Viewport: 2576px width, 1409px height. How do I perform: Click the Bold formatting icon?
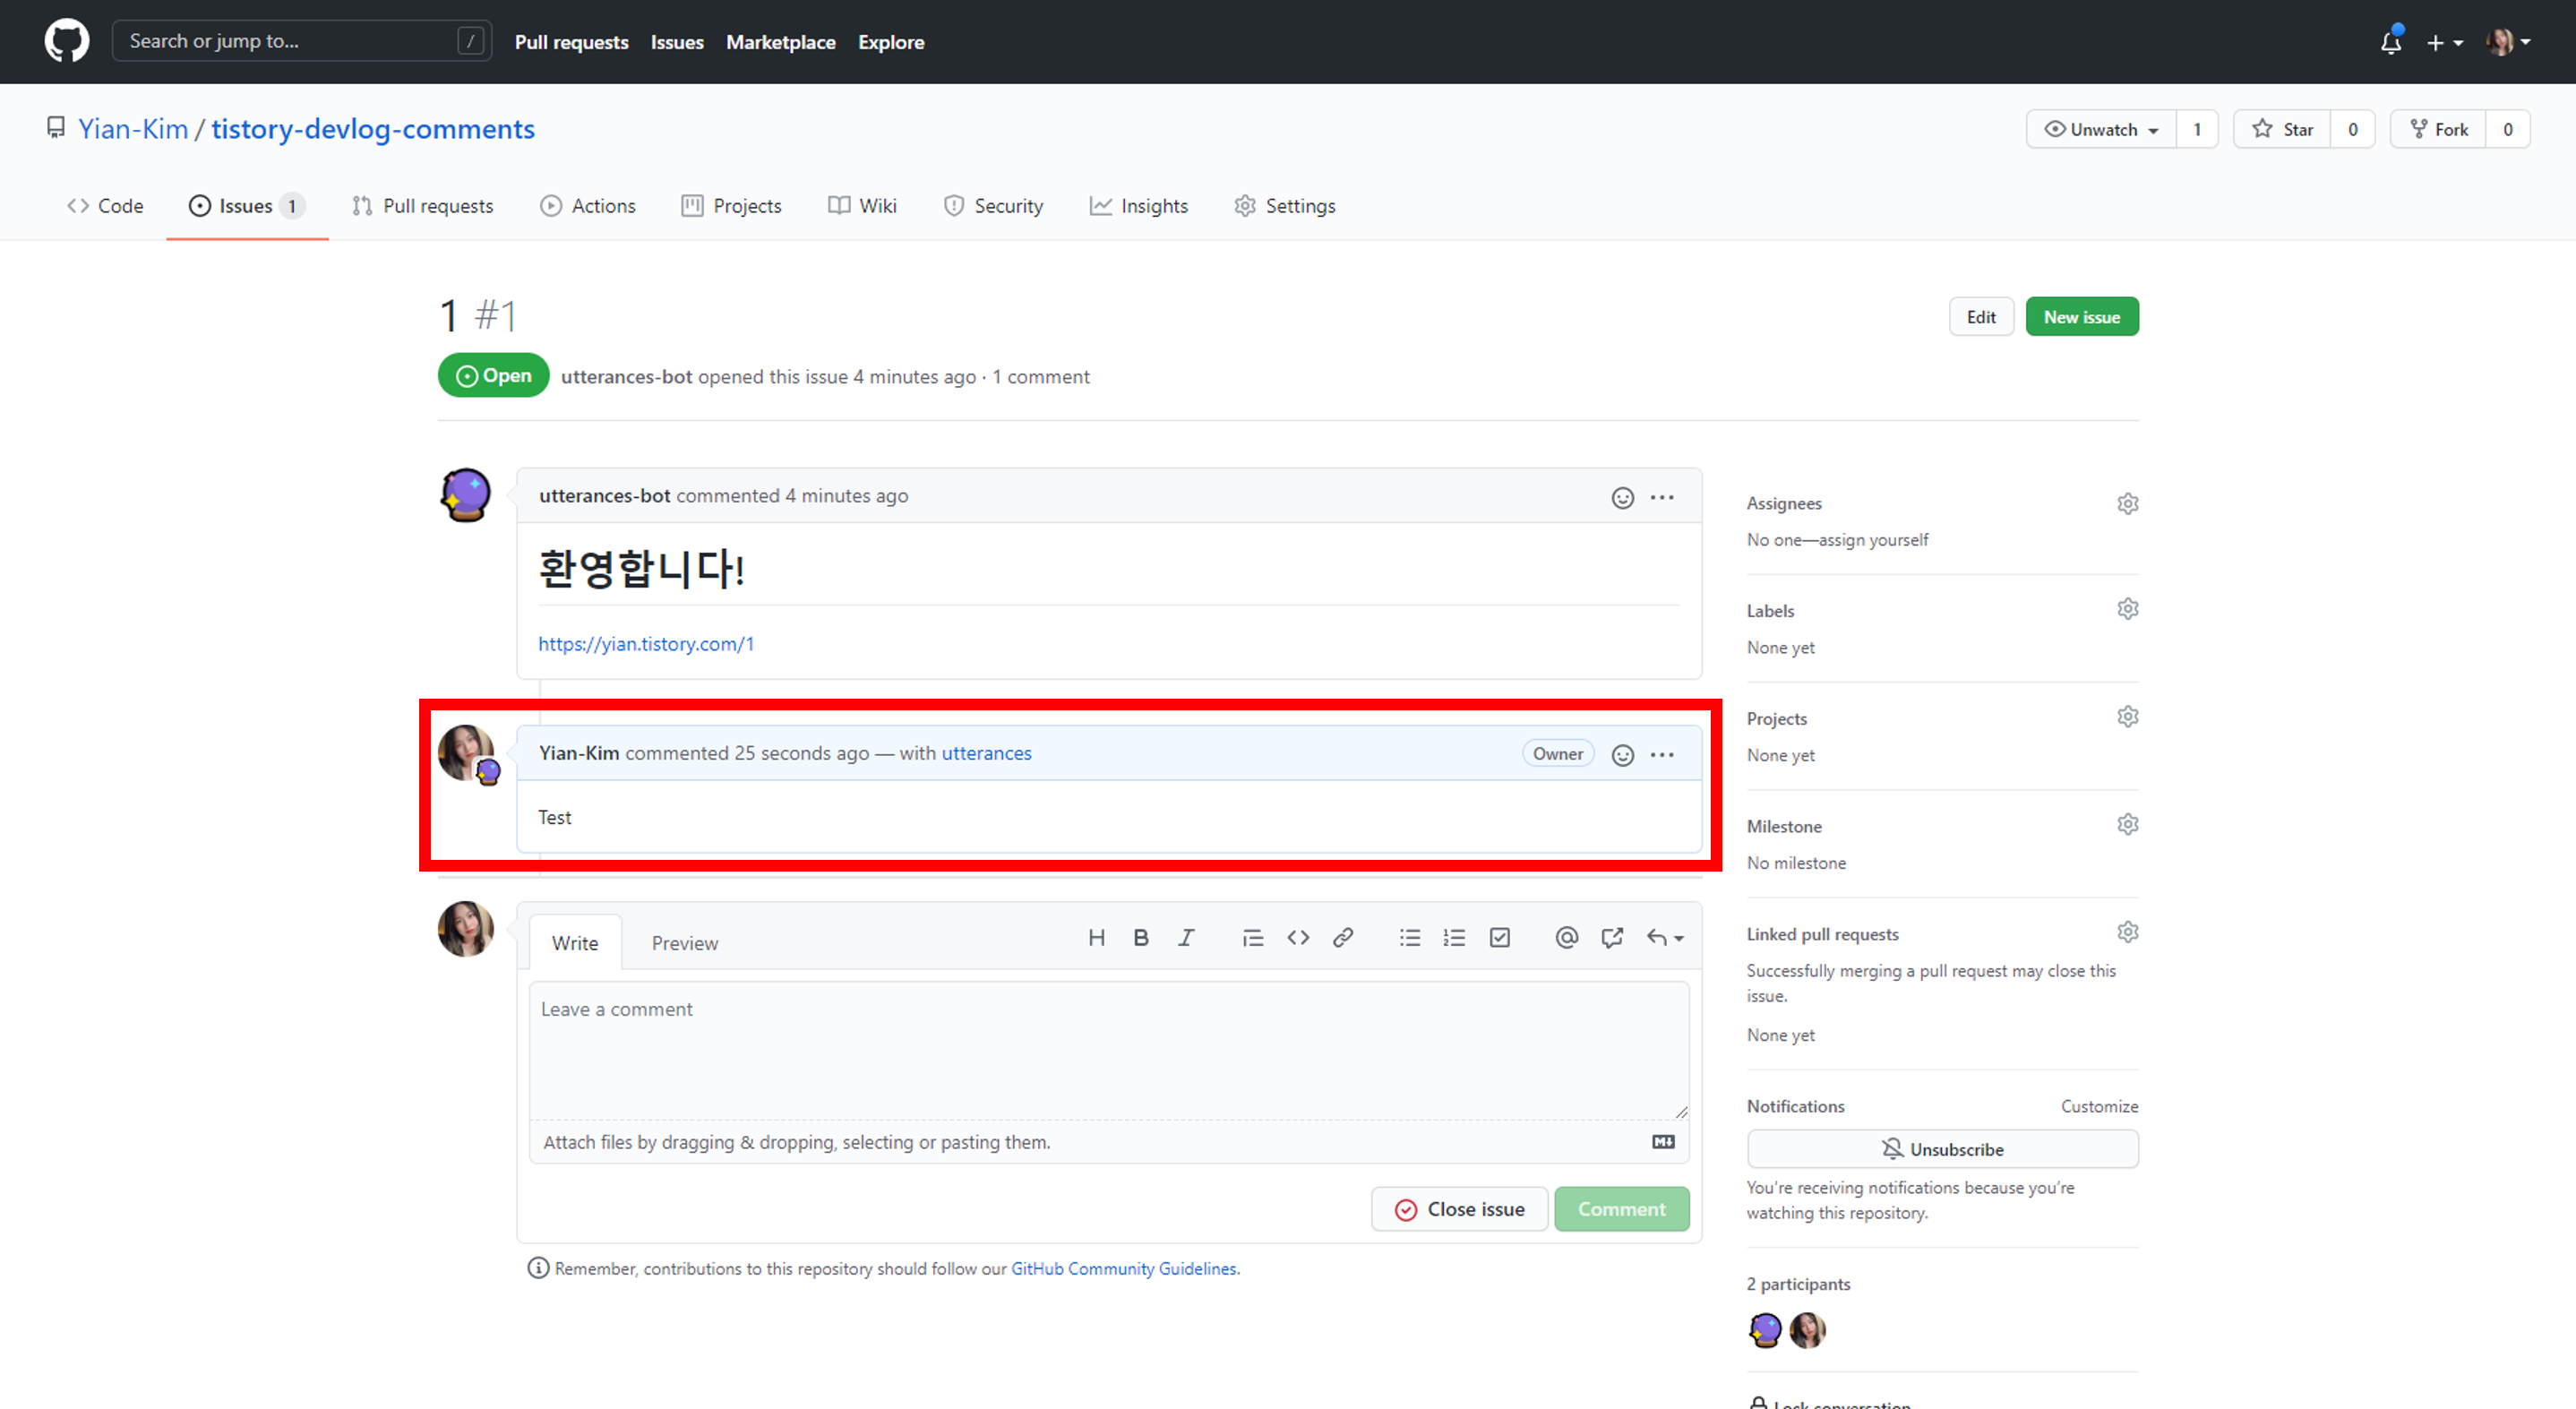tap(1141, 938)
